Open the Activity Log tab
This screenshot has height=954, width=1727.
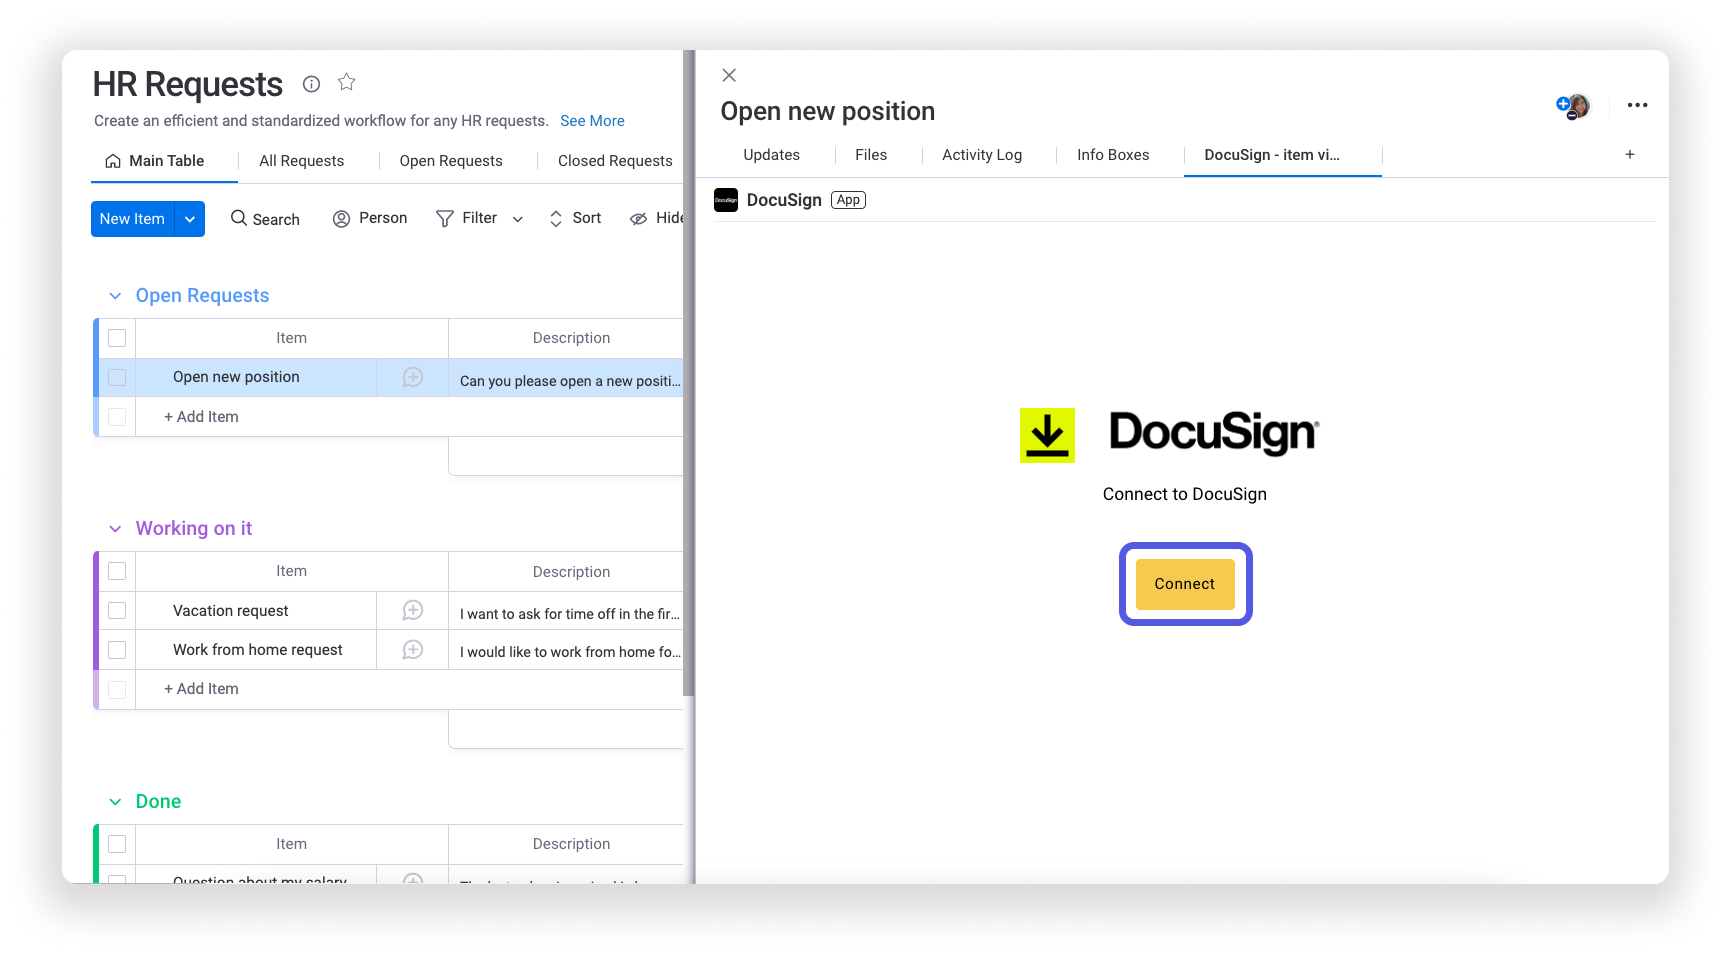tap(981, 154)
